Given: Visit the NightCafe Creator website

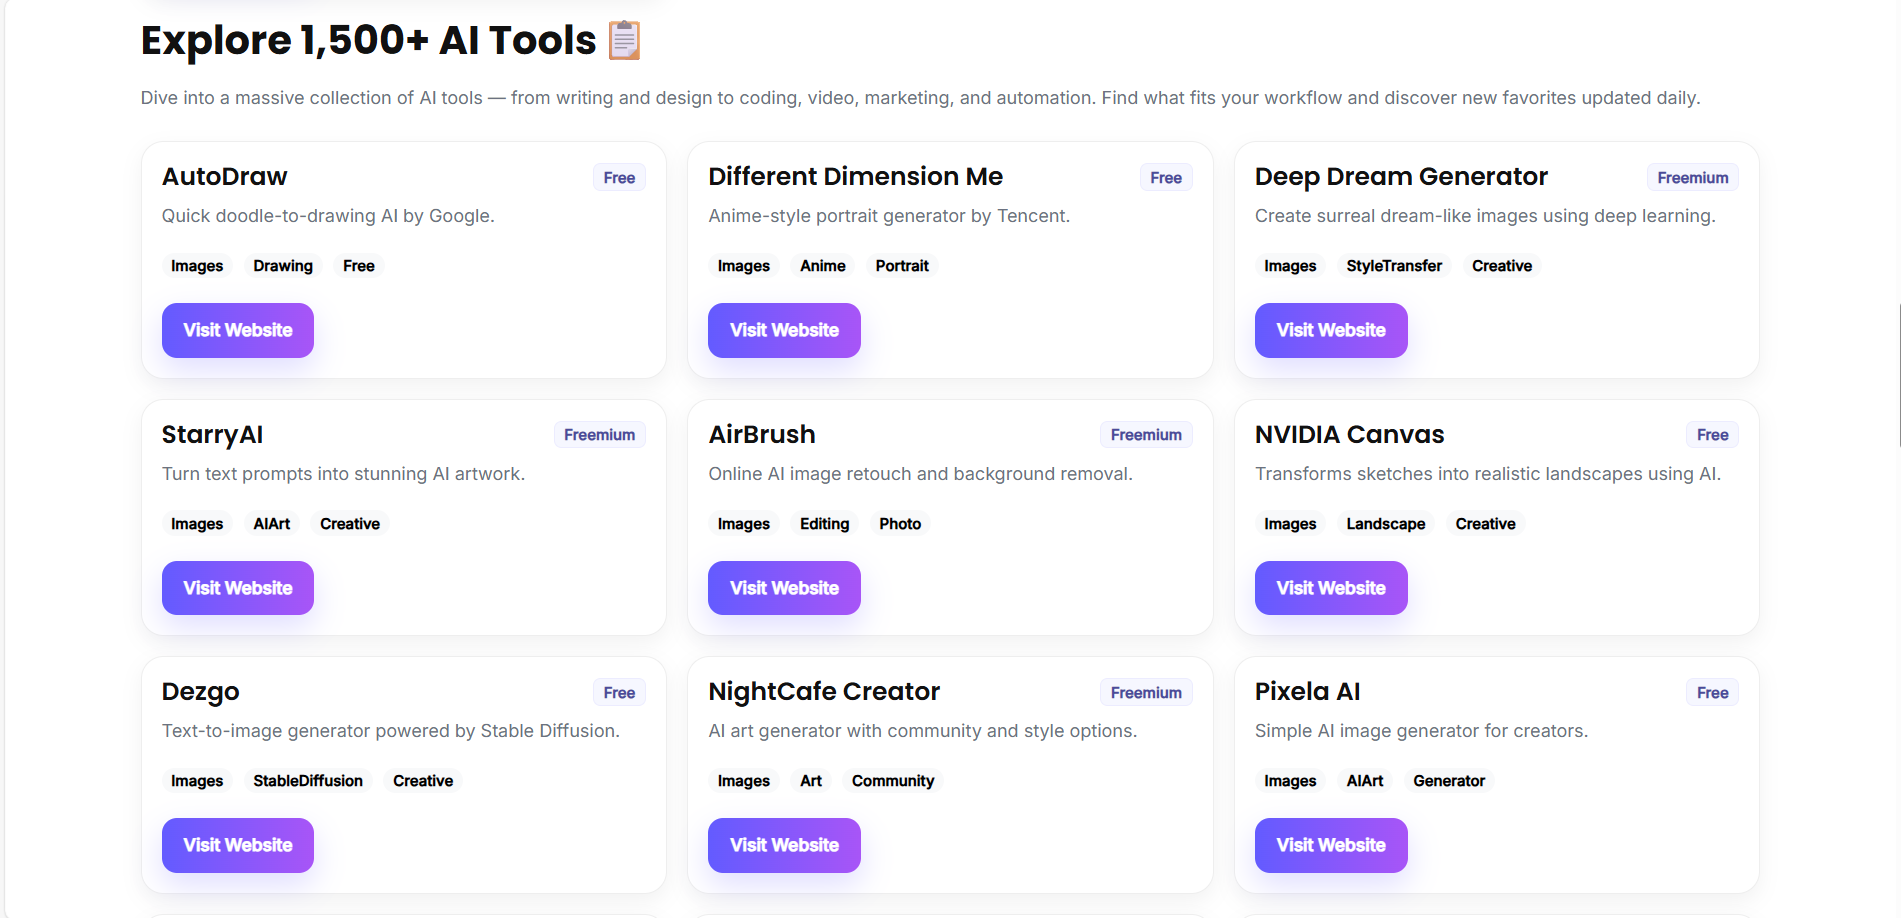Looking at the screenshot, I should coord(784,845).
